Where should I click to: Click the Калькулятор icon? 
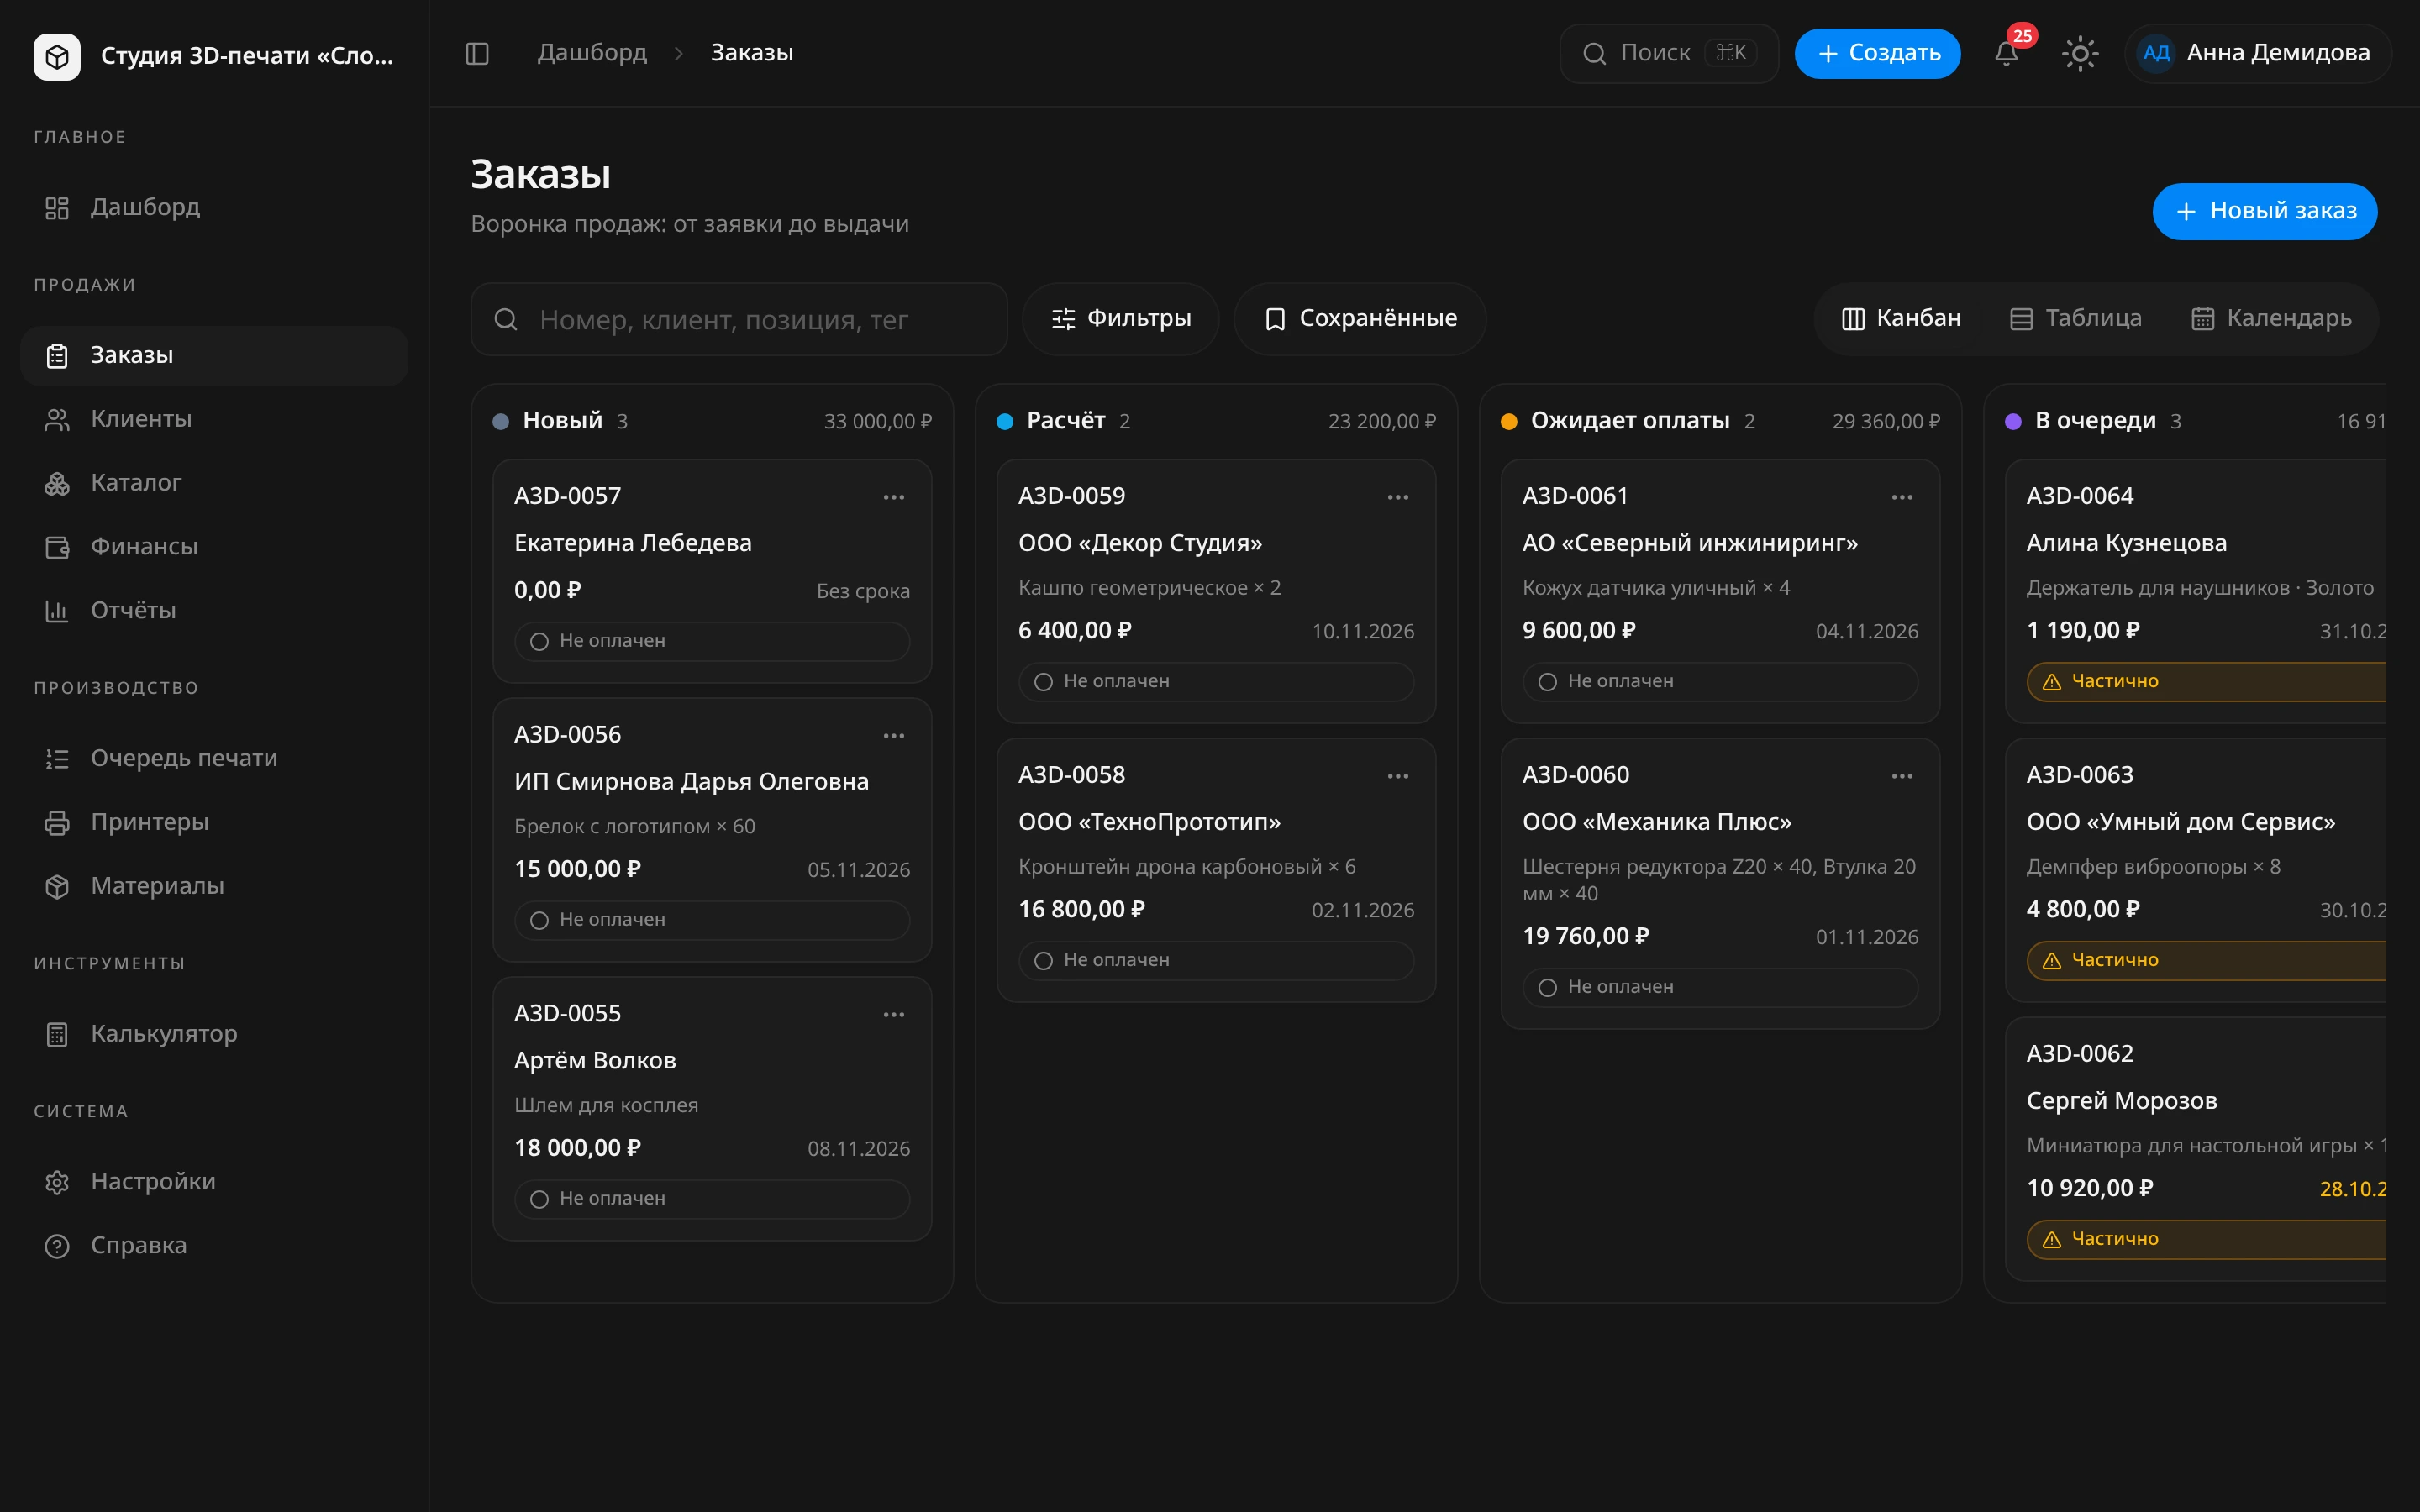click(x=57, y=1035)
